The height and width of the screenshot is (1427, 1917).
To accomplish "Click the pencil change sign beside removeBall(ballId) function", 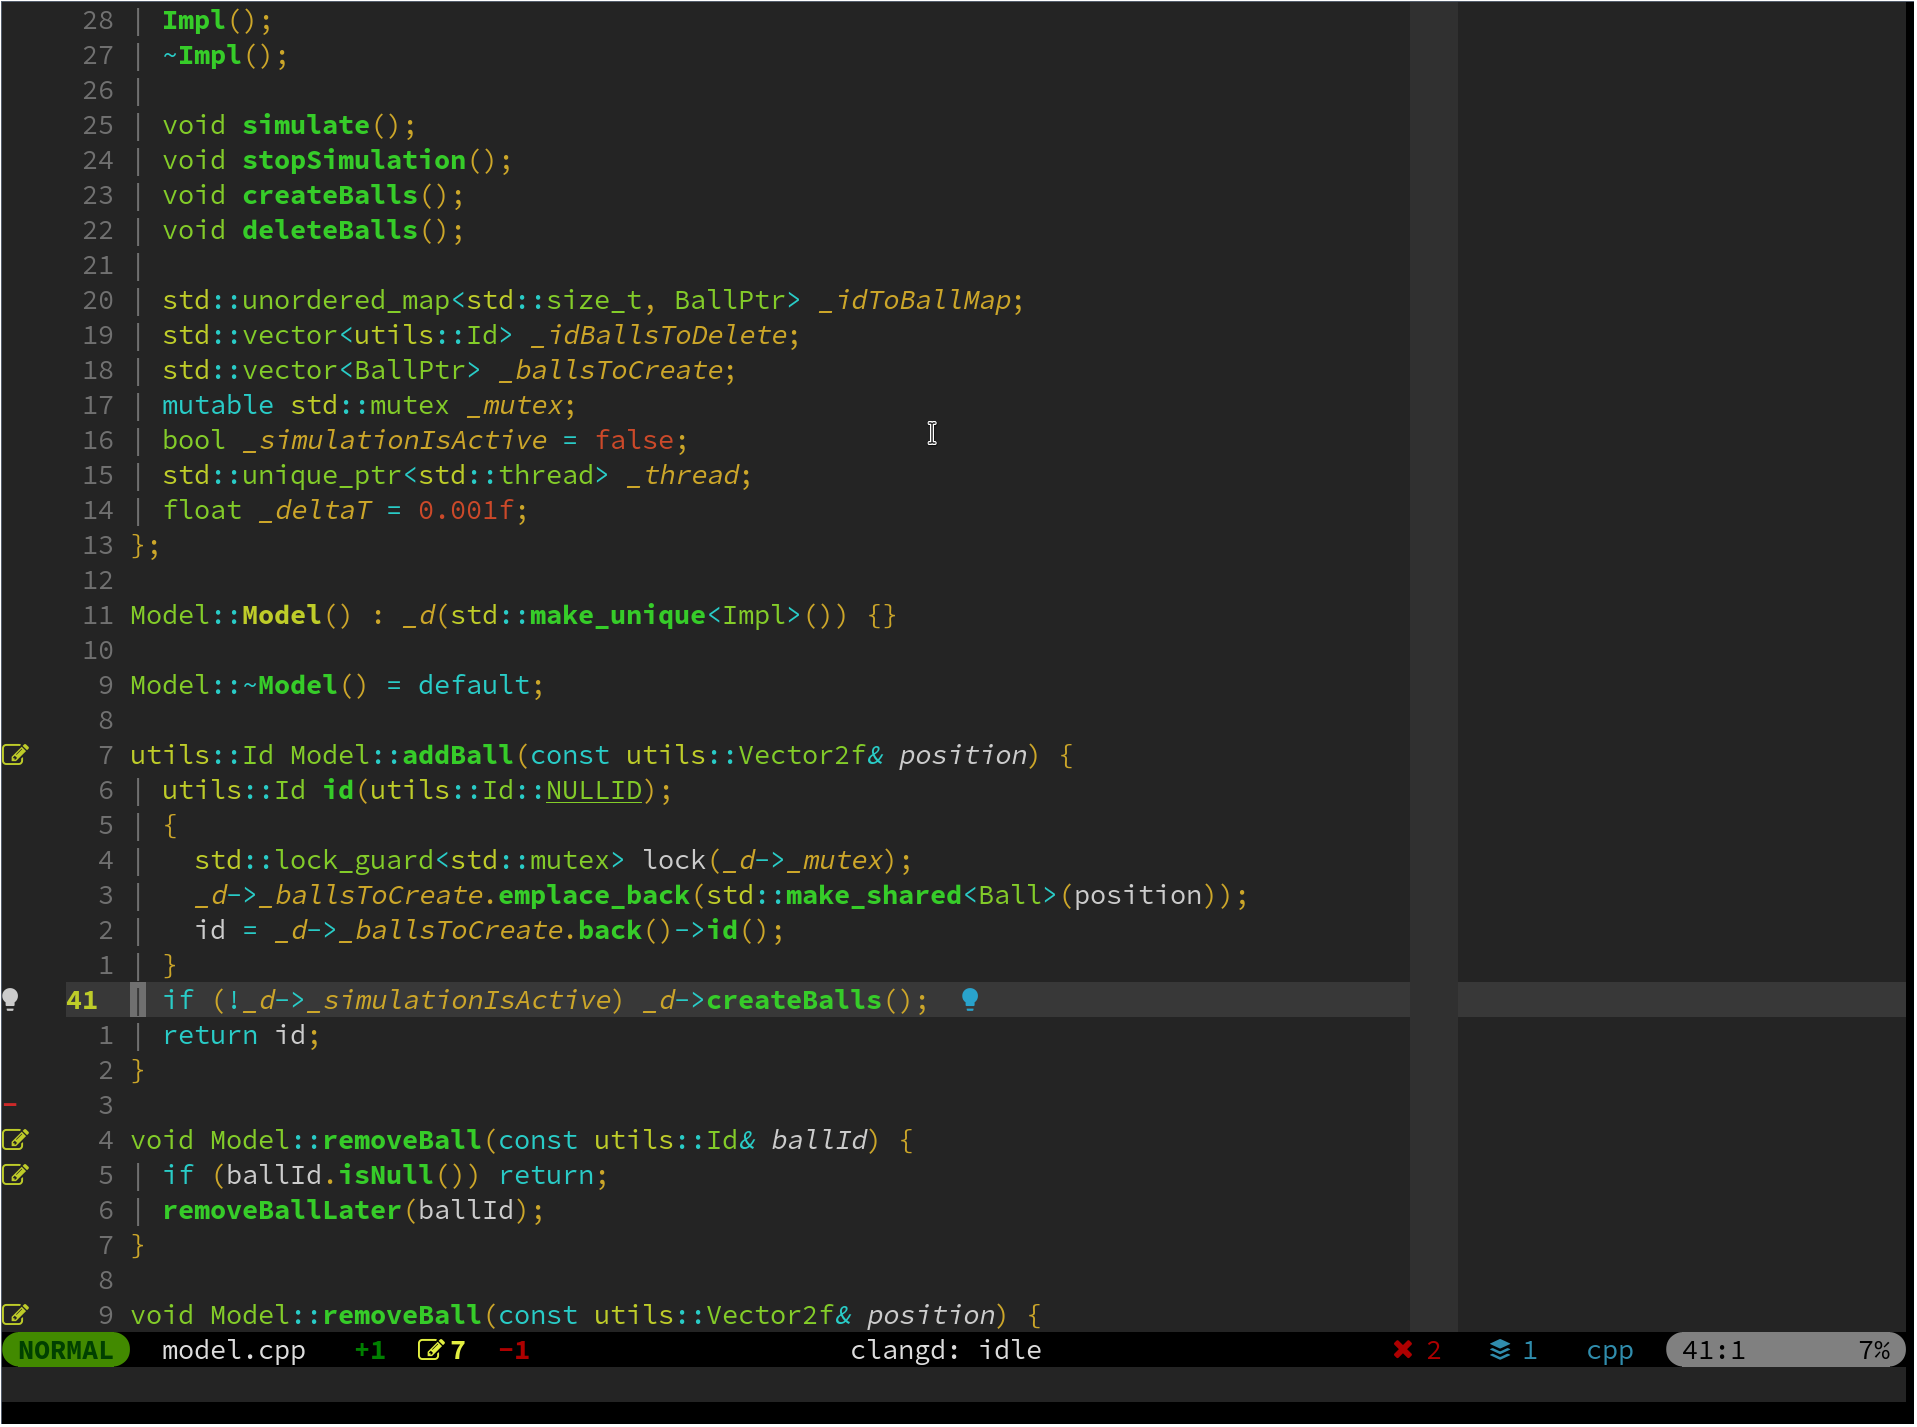I will 16,1139.
